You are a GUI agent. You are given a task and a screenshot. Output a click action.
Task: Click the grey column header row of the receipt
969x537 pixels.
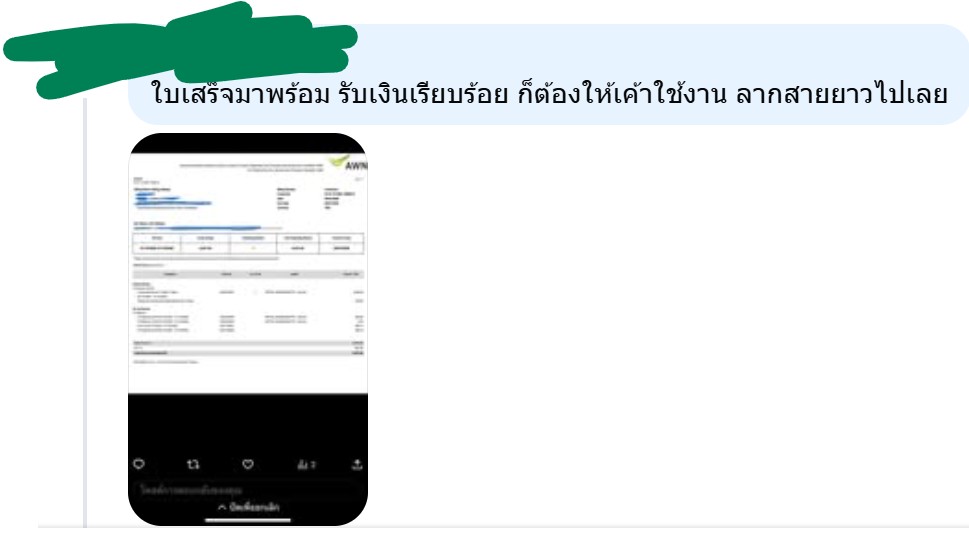coord(248,274)
